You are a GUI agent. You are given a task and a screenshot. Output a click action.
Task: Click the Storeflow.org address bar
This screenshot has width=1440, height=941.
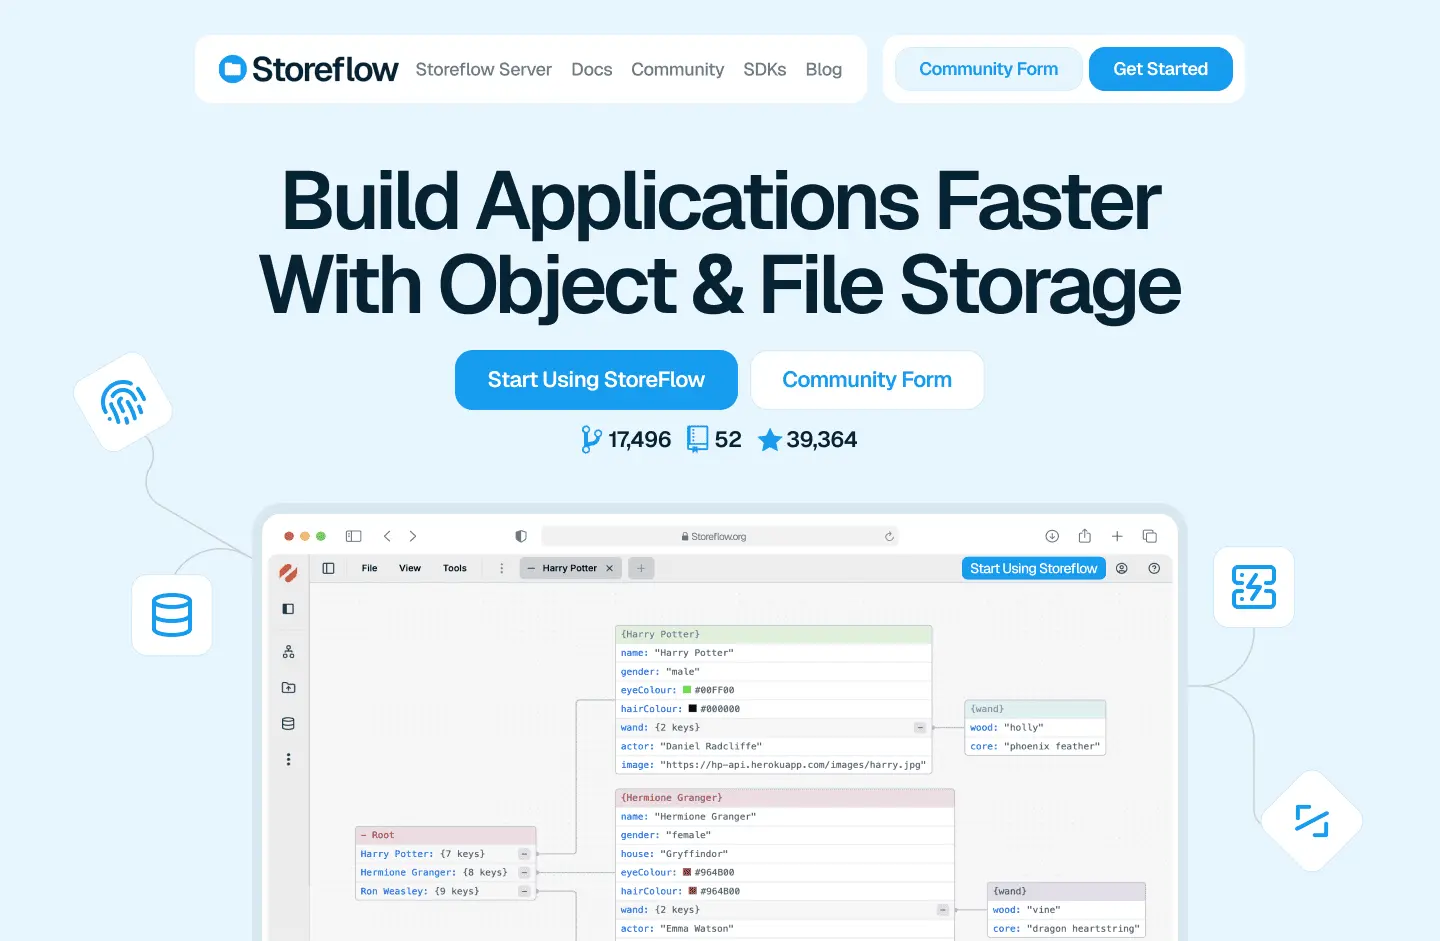pos(720,536)
